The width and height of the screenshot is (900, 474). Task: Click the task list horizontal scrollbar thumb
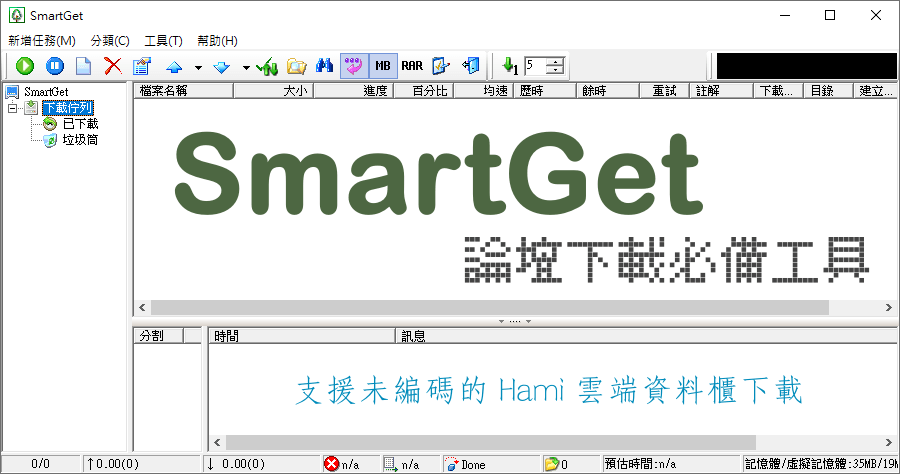490,308
